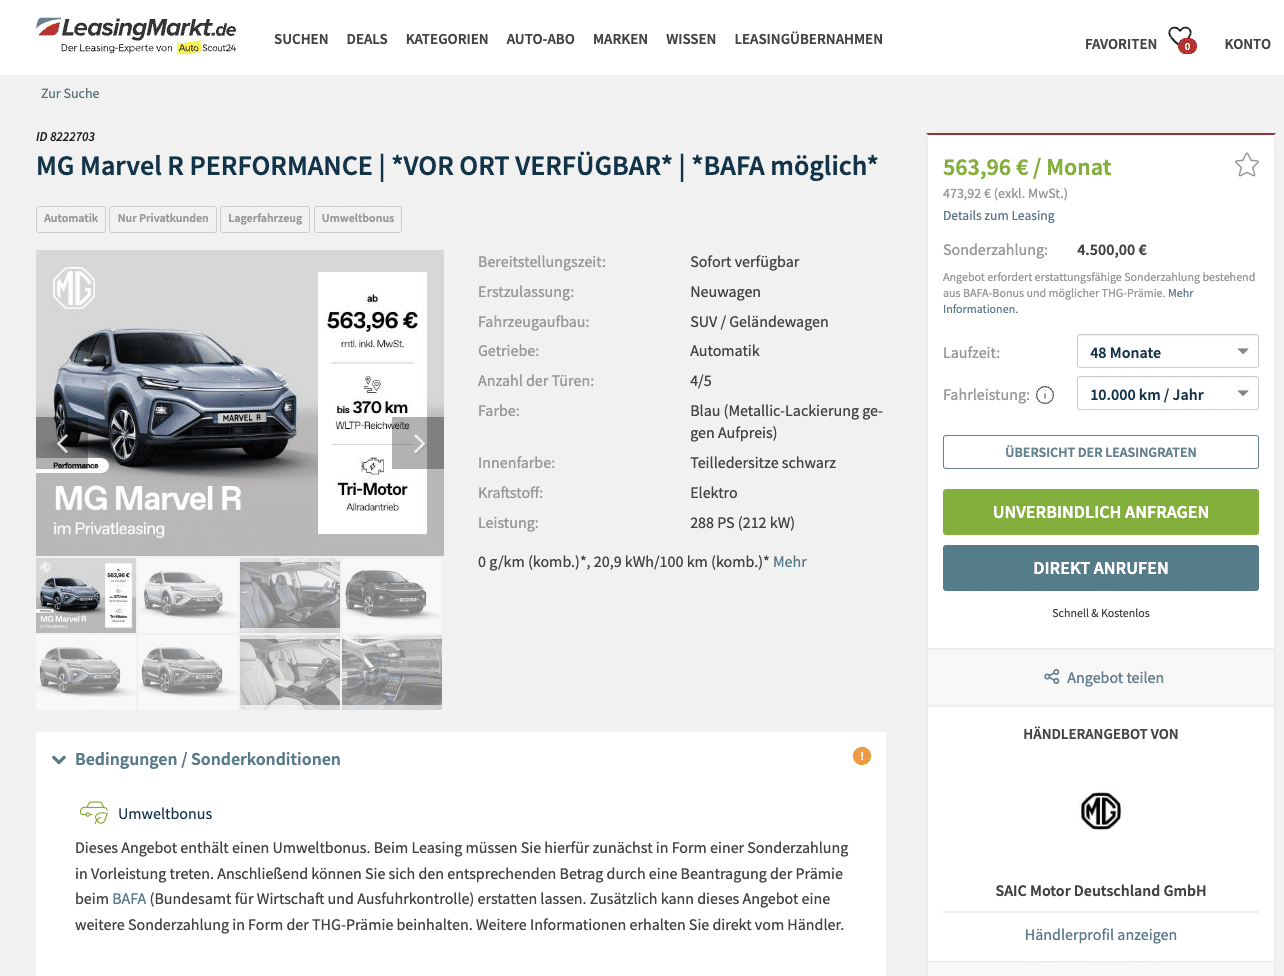The width and height of the screenshot is (1284, 976).
Task: Save offer with the star icon
Action: [x=1246, y=165]
